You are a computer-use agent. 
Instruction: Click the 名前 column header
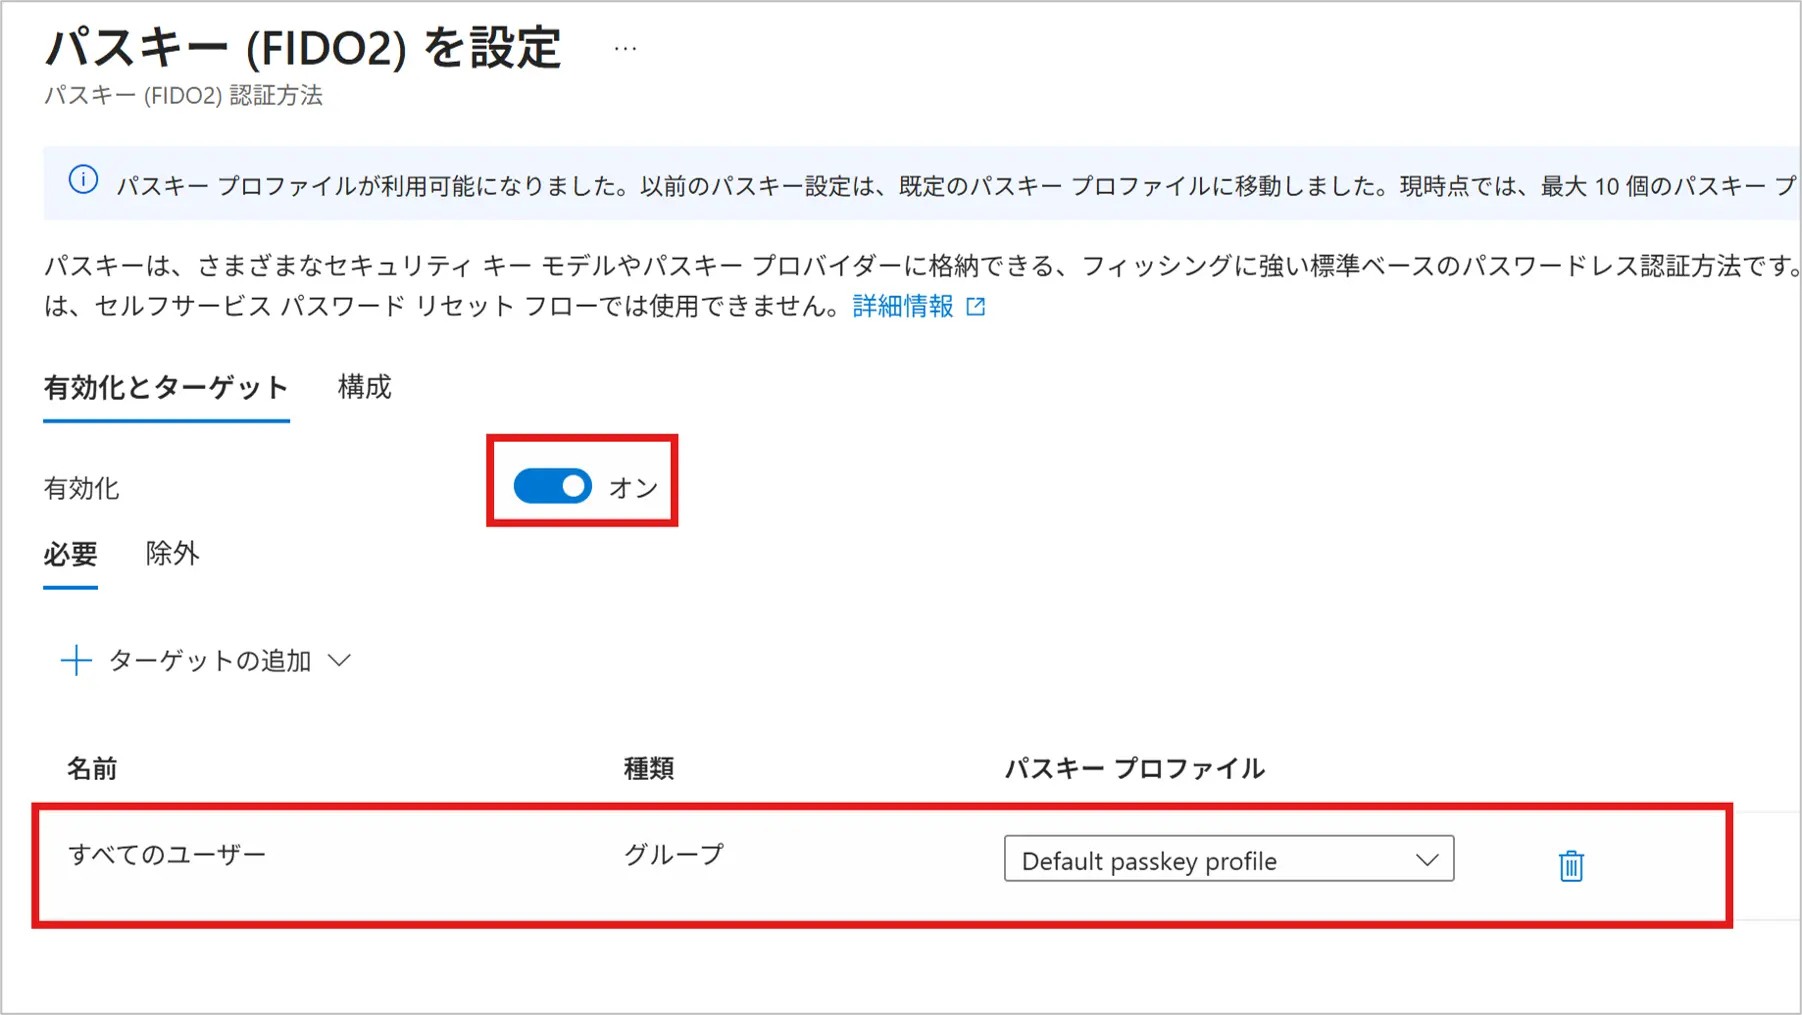point(92,768)
